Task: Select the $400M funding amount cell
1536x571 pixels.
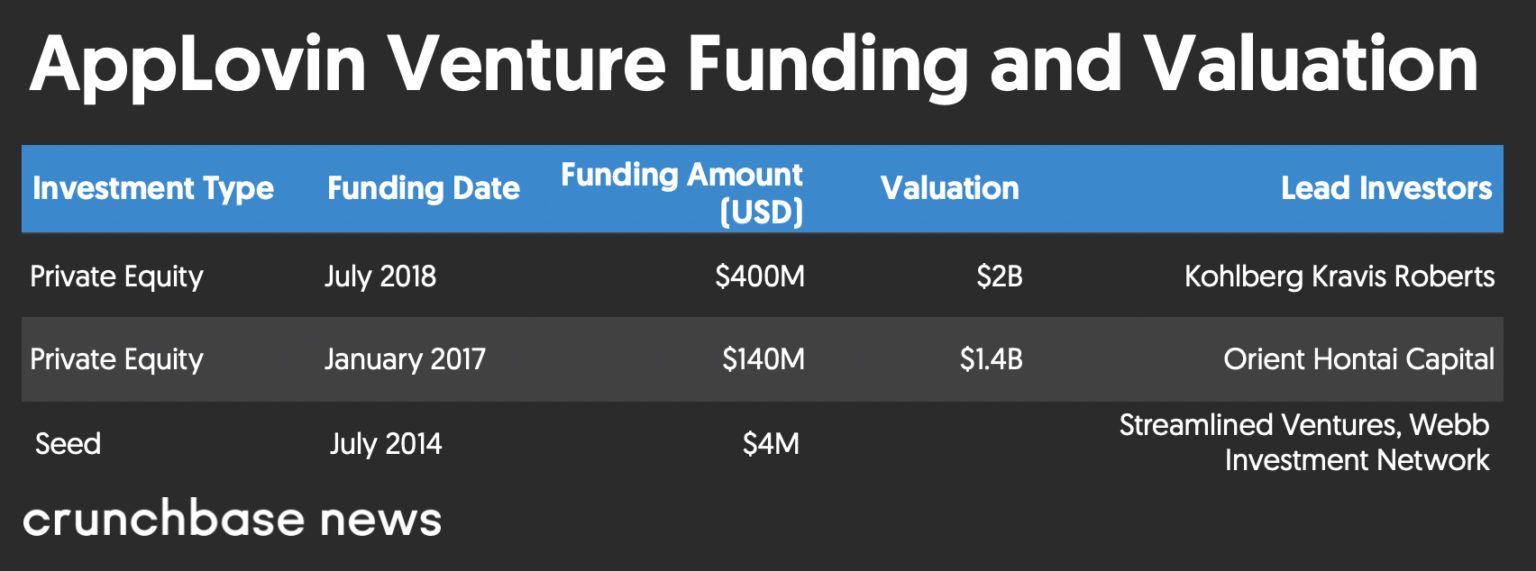Action: 760,277
